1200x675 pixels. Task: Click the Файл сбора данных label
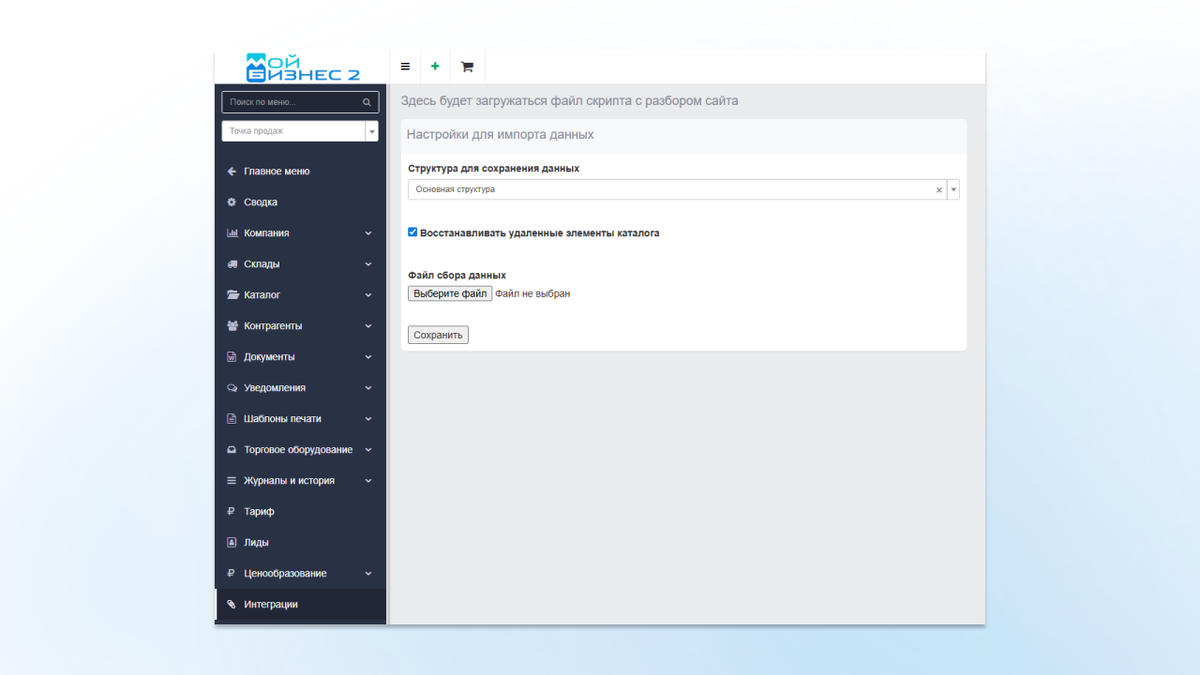[457, 275]
